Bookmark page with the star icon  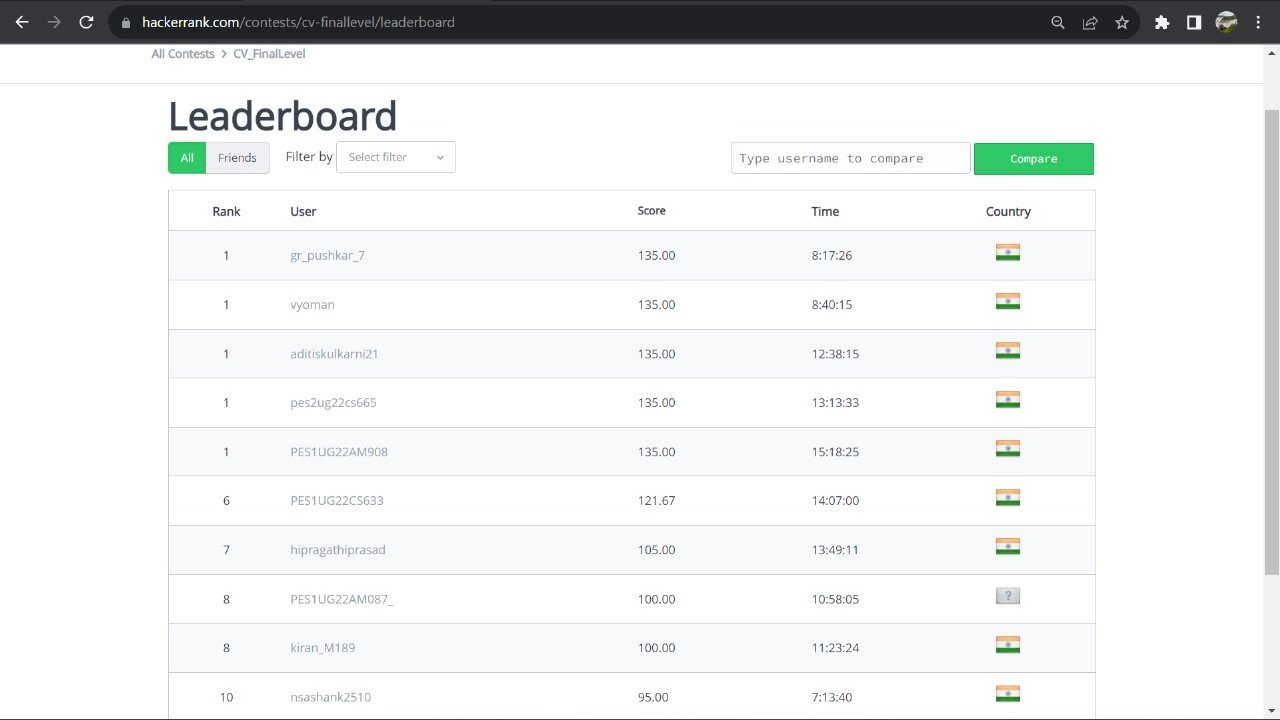[x=1122, y=22]
